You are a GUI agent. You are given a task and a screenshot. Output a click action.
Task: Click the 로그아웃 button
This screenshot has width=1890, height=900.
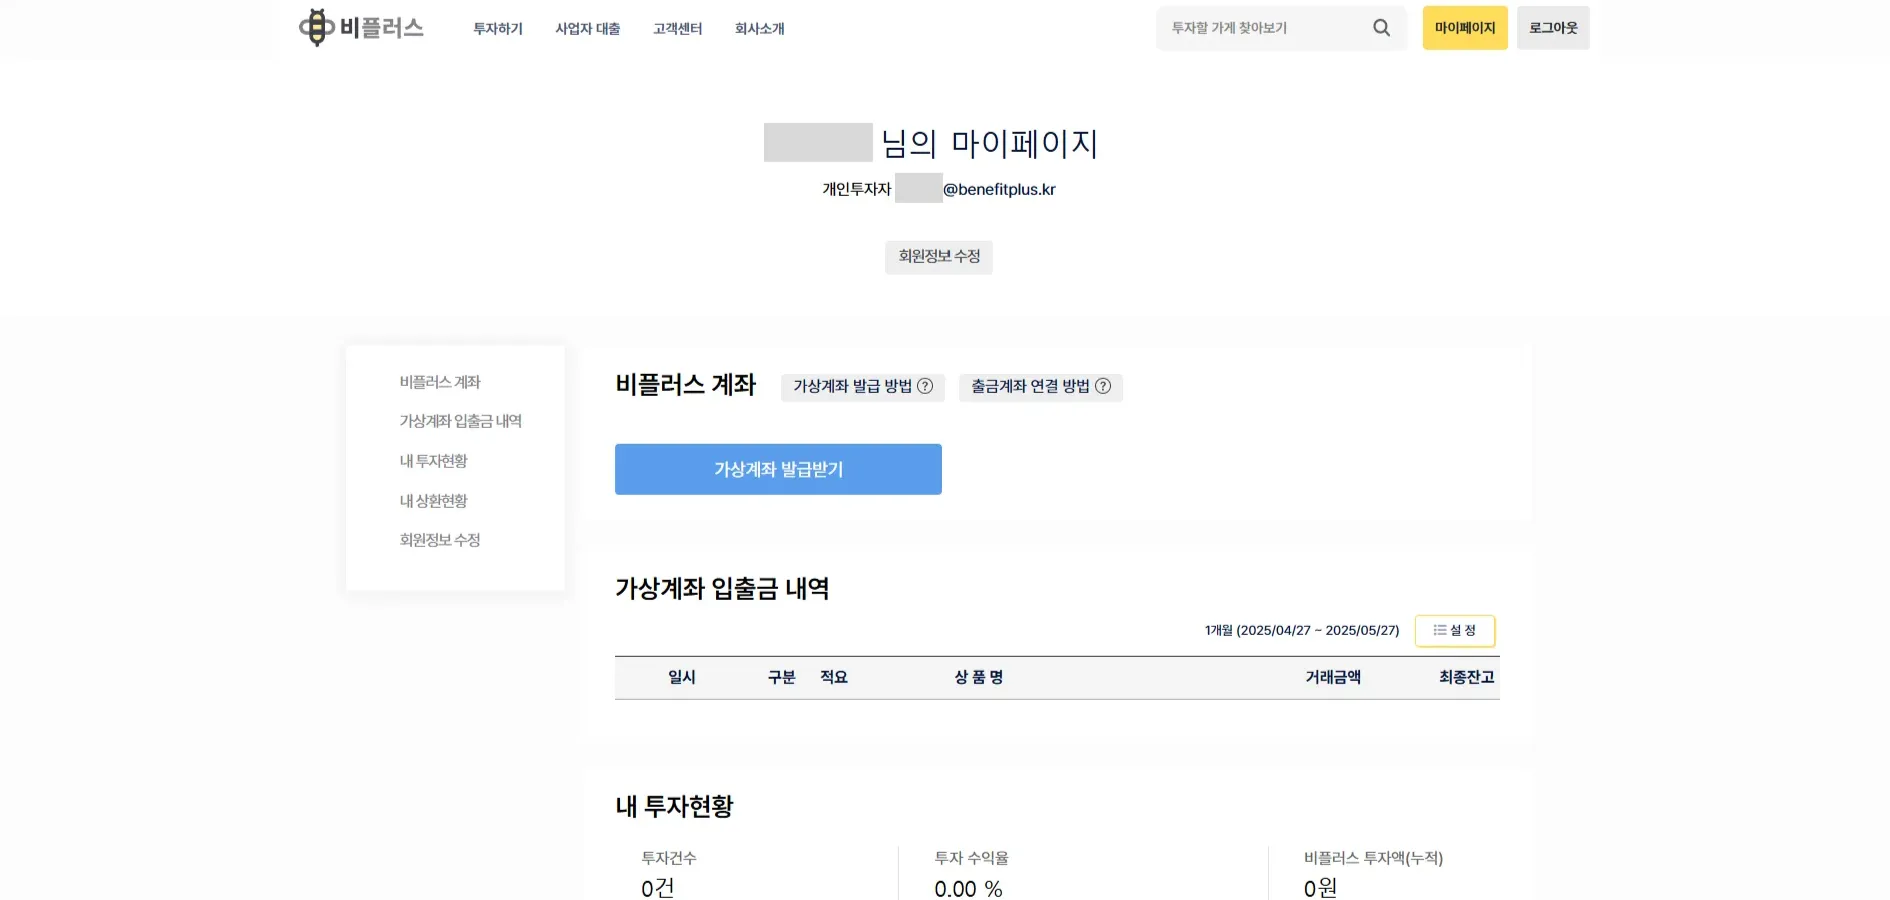[1553, 28]
